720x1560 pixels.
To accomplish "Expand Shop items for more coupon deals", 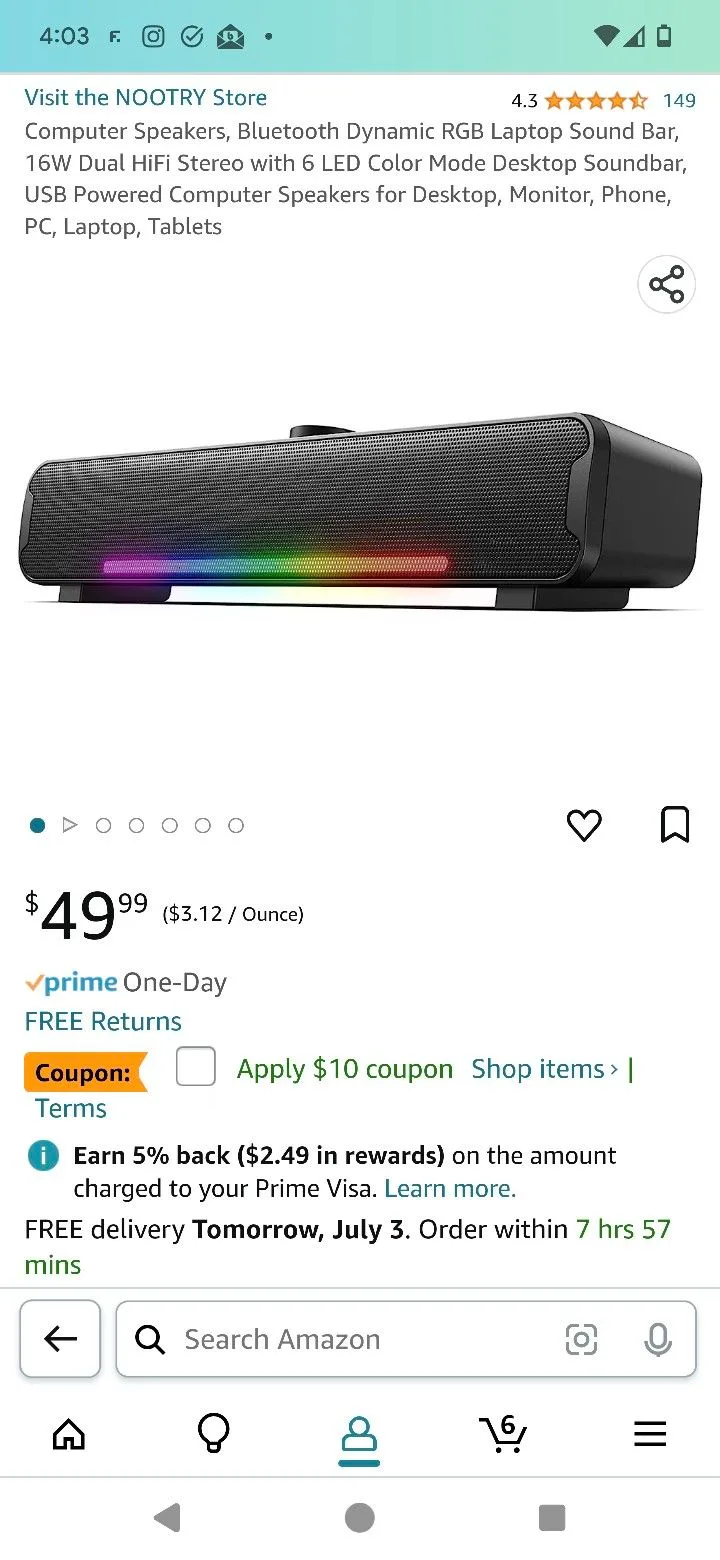I will click(x=545, y=1068).
